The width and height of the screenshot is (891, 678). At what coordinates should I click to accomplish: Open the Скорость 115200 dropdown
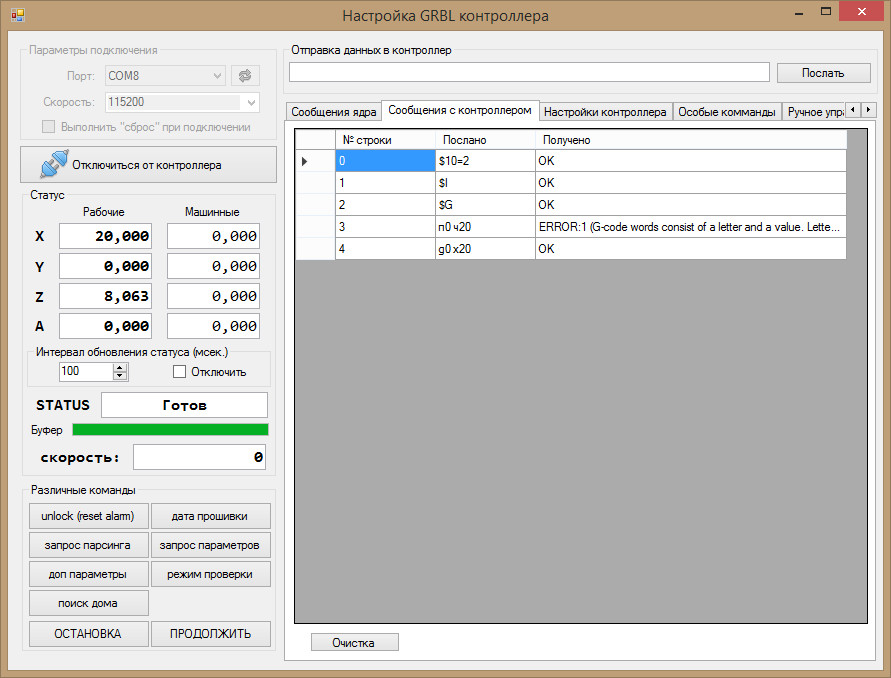coord(182,102)
